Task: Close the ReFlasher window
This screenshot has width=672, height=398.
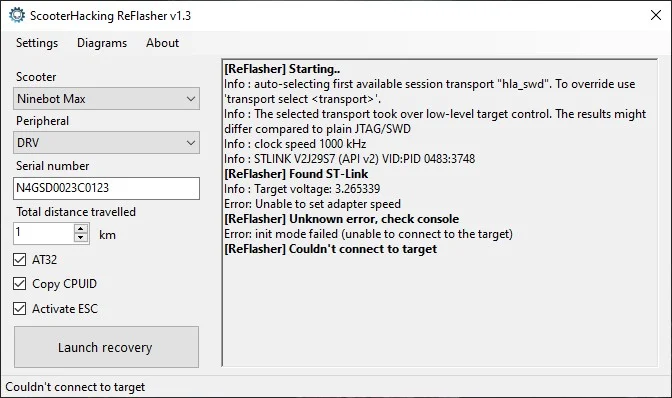Action: tap(656, 15)
